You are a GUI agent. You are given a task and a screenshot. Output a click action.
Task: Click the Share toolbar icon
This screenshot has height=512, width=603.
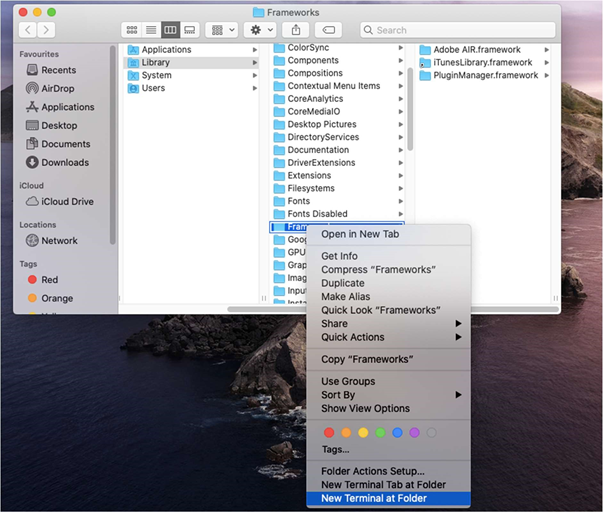(x=296, y=30)
